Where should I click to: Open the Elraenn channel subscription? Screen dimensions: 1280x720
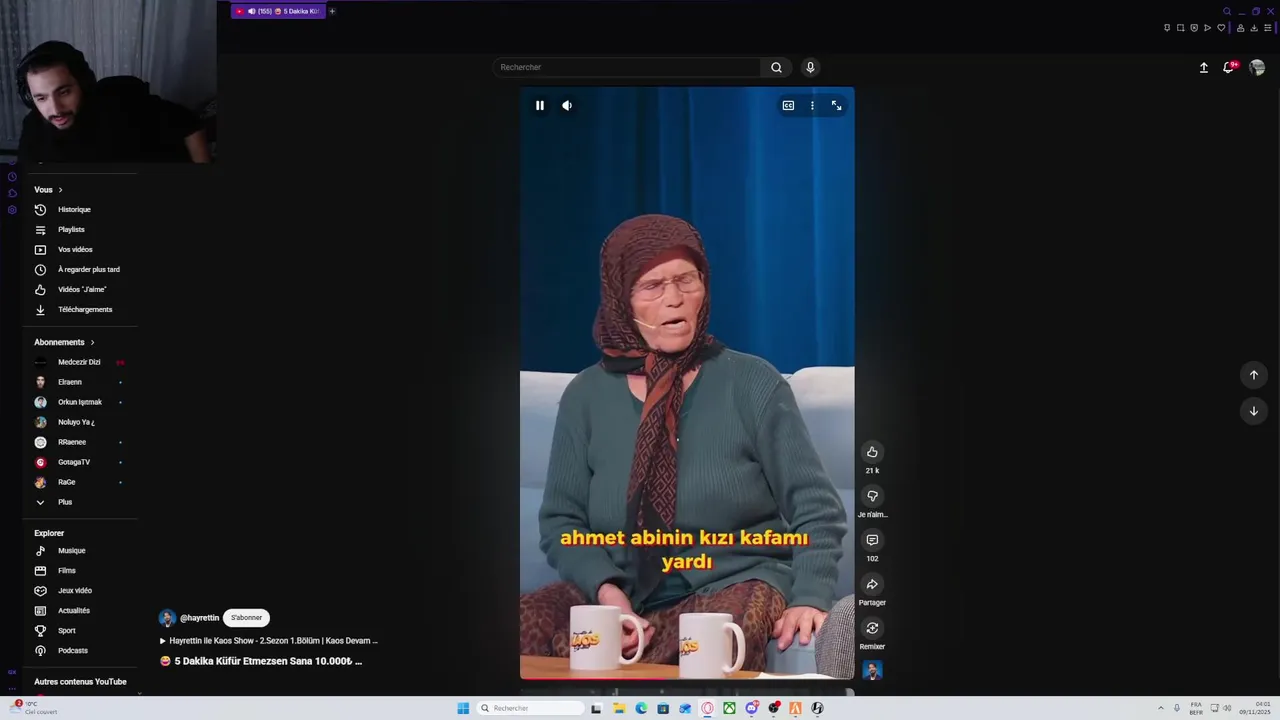click(70, 382)
